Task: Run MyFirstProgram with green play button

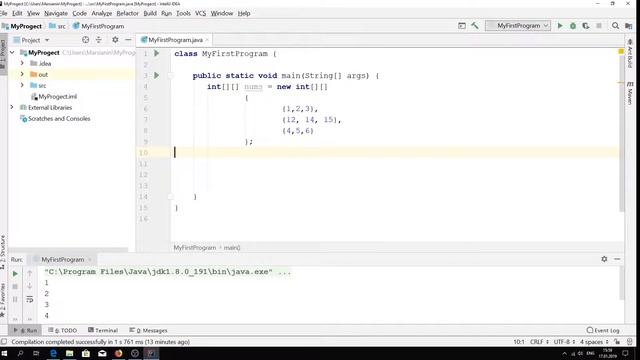Action: [x=560, y=26]
